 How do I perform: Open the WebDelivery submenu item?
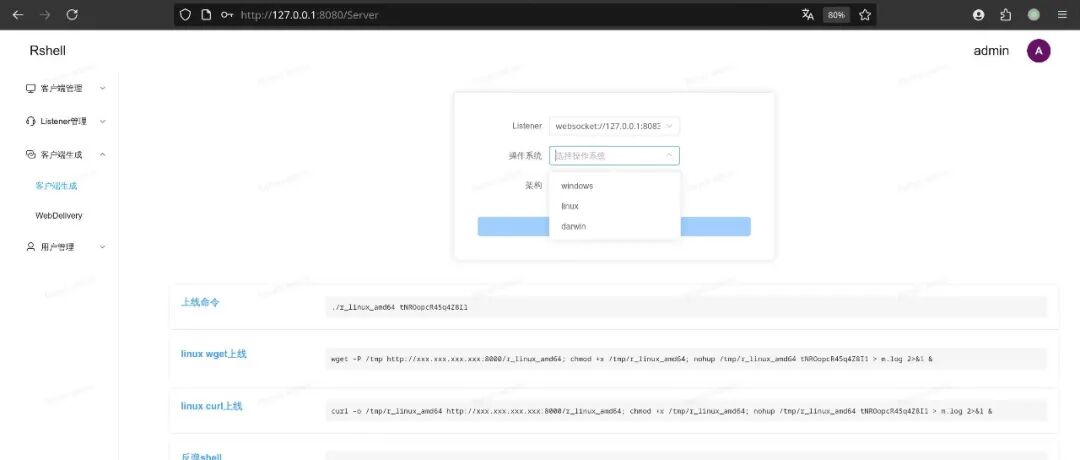59,216
